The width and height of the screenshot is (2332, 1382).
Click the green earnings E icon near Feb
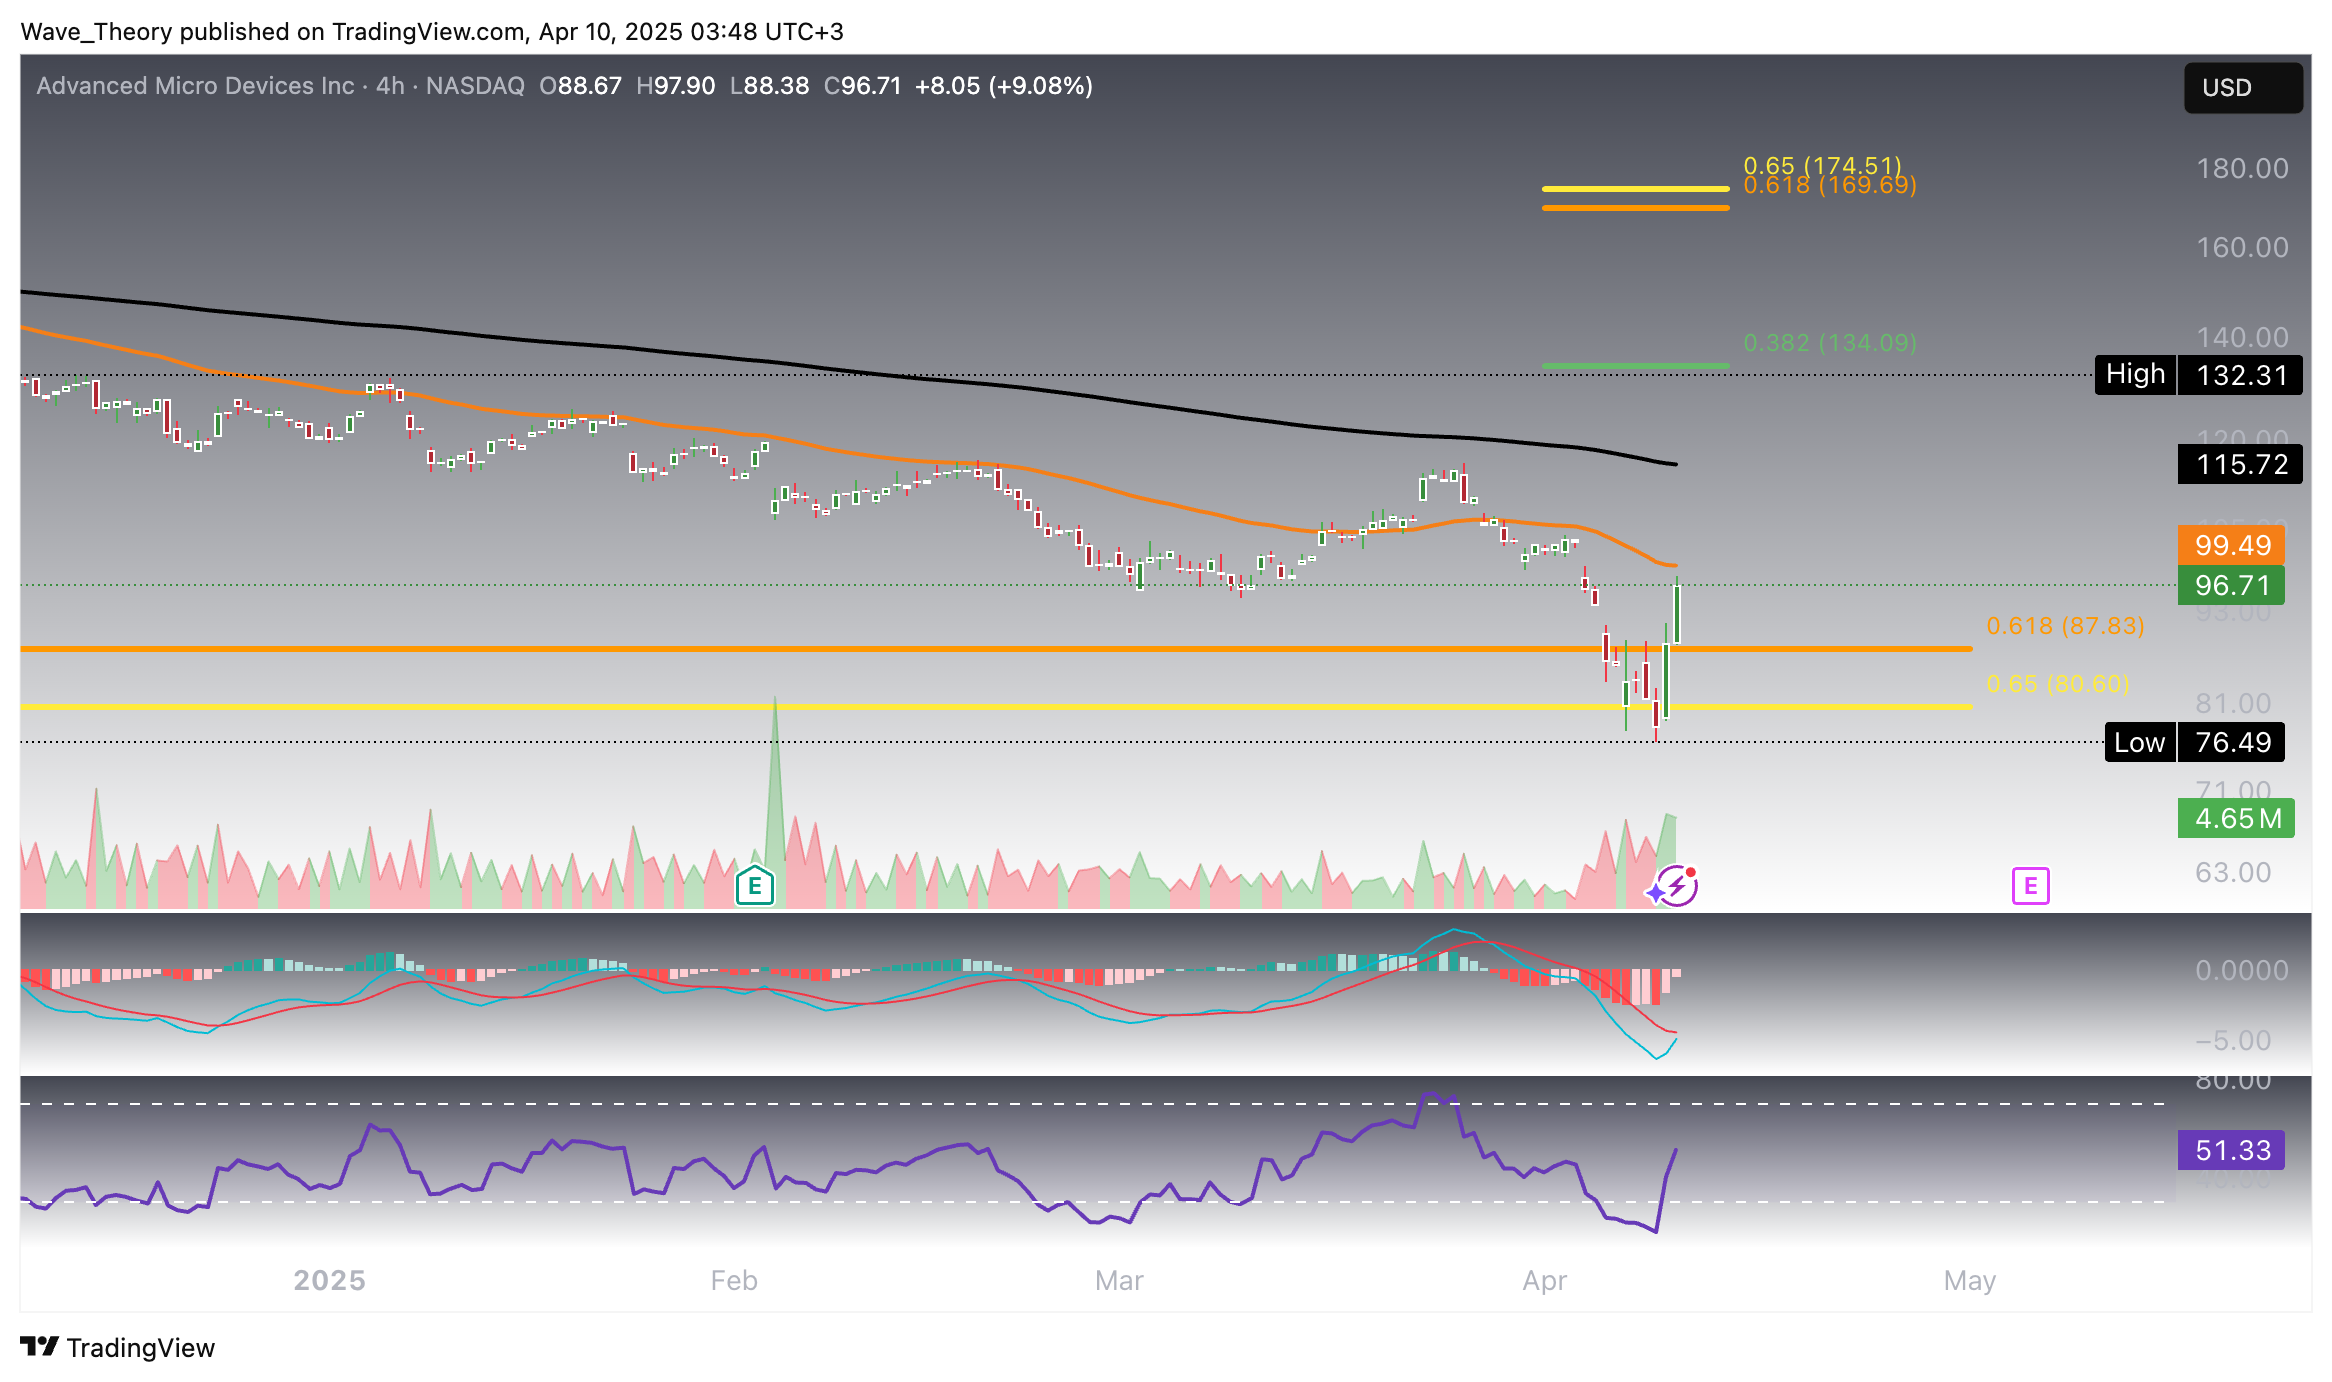(755, 885)
